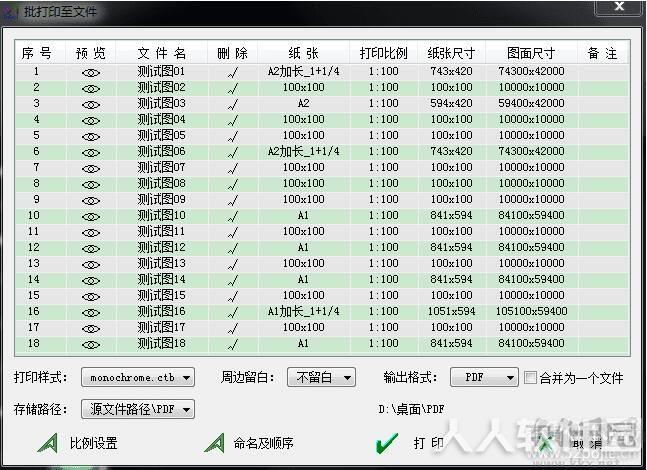The width and height of the screenshot is (647, 470).
Task: Click the delete mark in row 测试图03
Action: point(233,105)
